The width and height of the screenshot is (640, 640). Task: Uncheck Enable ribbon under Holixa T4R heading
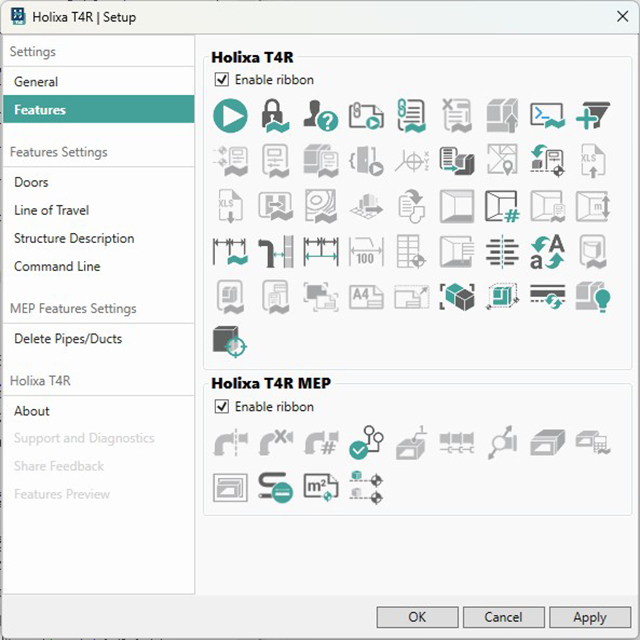(222, 79)
